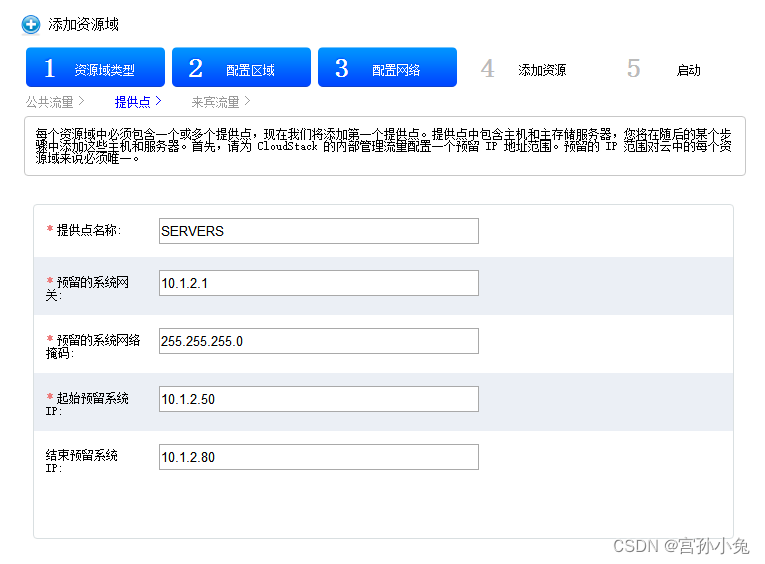This screenshot has height=564, width=765.
Task: Click the 预留的系统网关 field showing 10.1.2.1
Action: [319, 283]
